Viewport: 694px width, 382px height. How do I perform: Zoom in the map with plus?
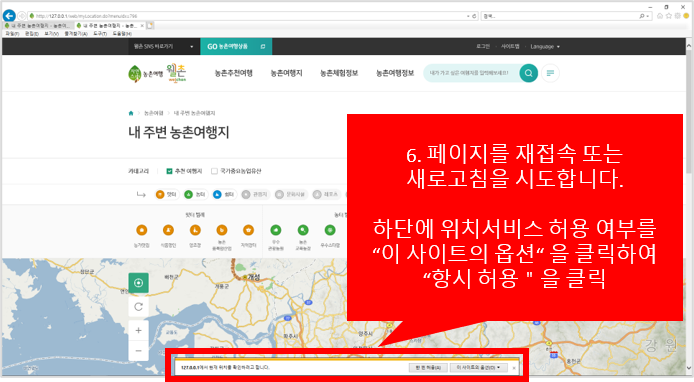pos(139,331)
